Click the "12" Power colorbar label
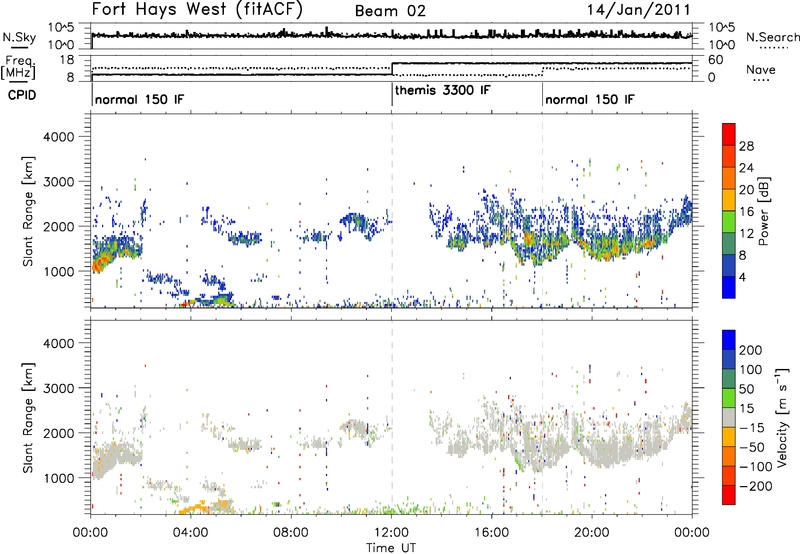Viewport: 800px width, 554px height. click(746, 234)
